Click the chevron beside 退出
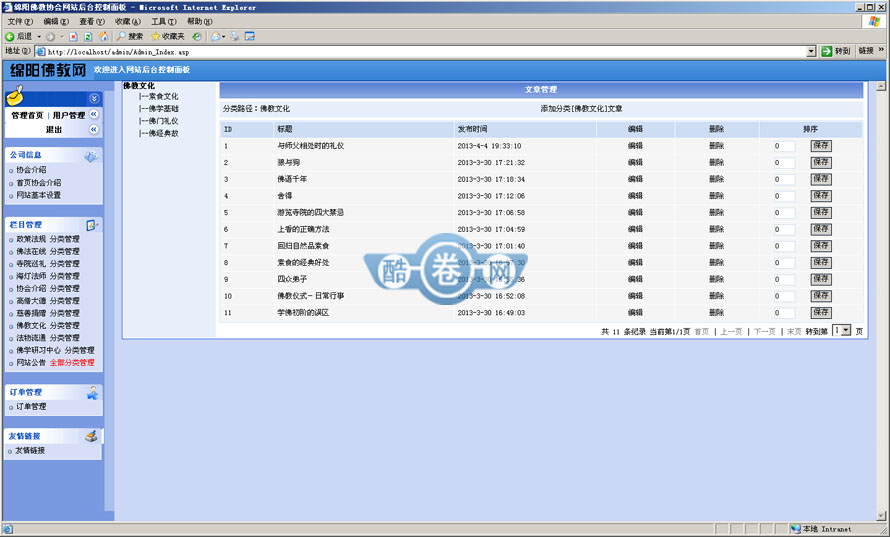890x537 pixels. tap(94, 129)
